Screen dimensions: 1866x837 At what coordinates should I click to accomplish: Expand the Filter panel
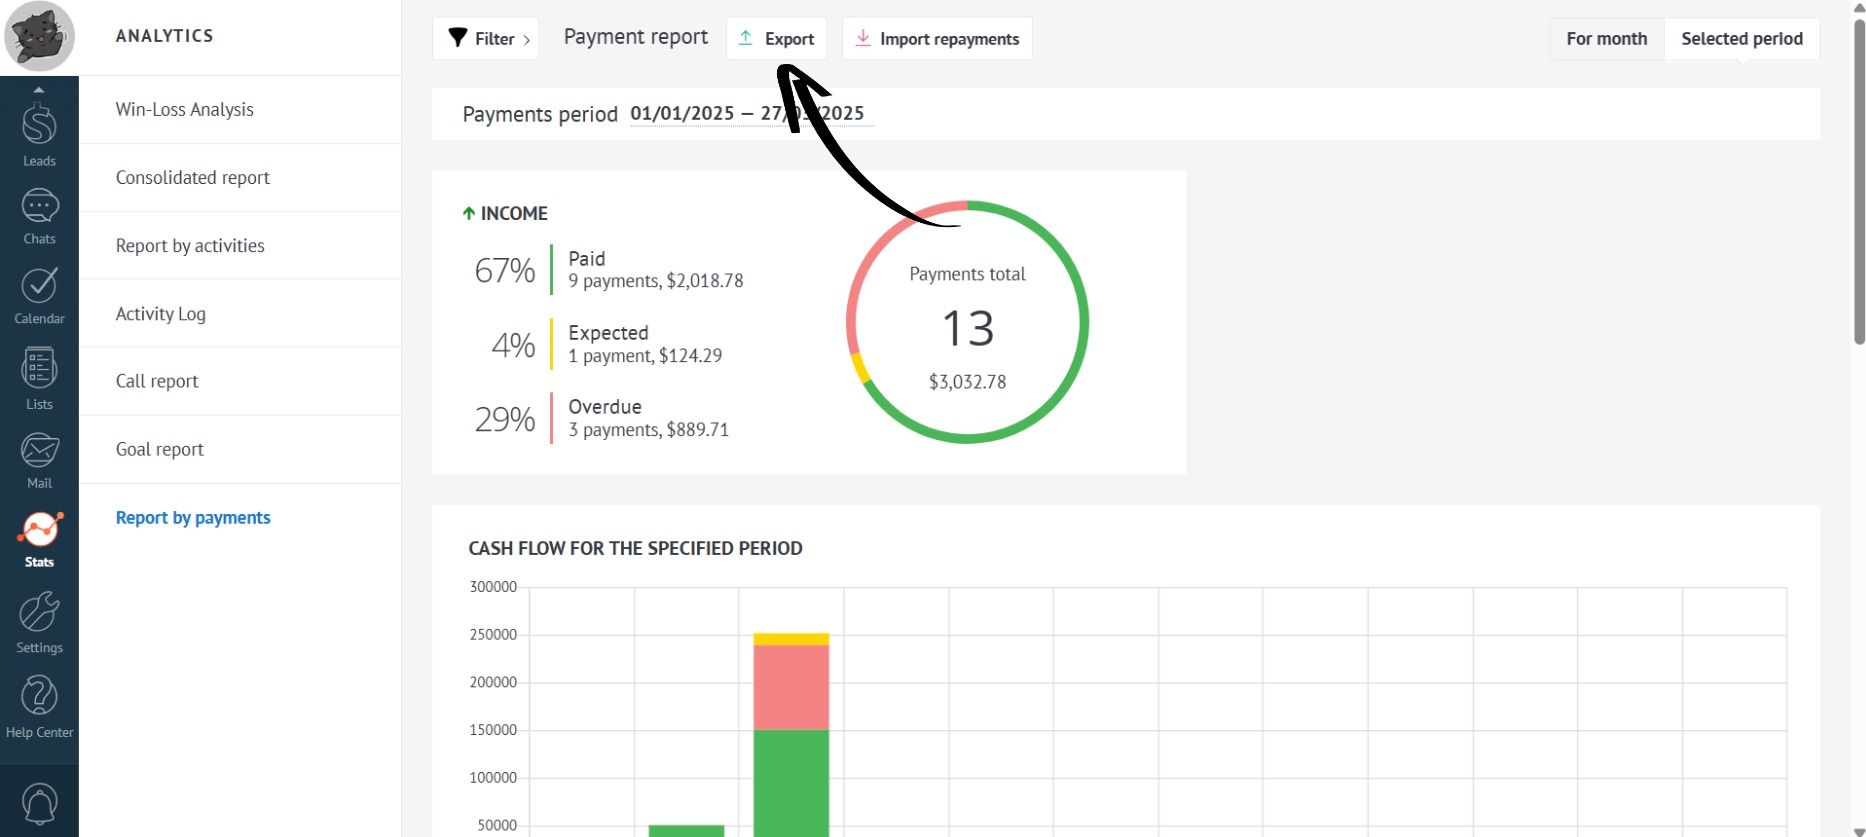tap(486, 39)
